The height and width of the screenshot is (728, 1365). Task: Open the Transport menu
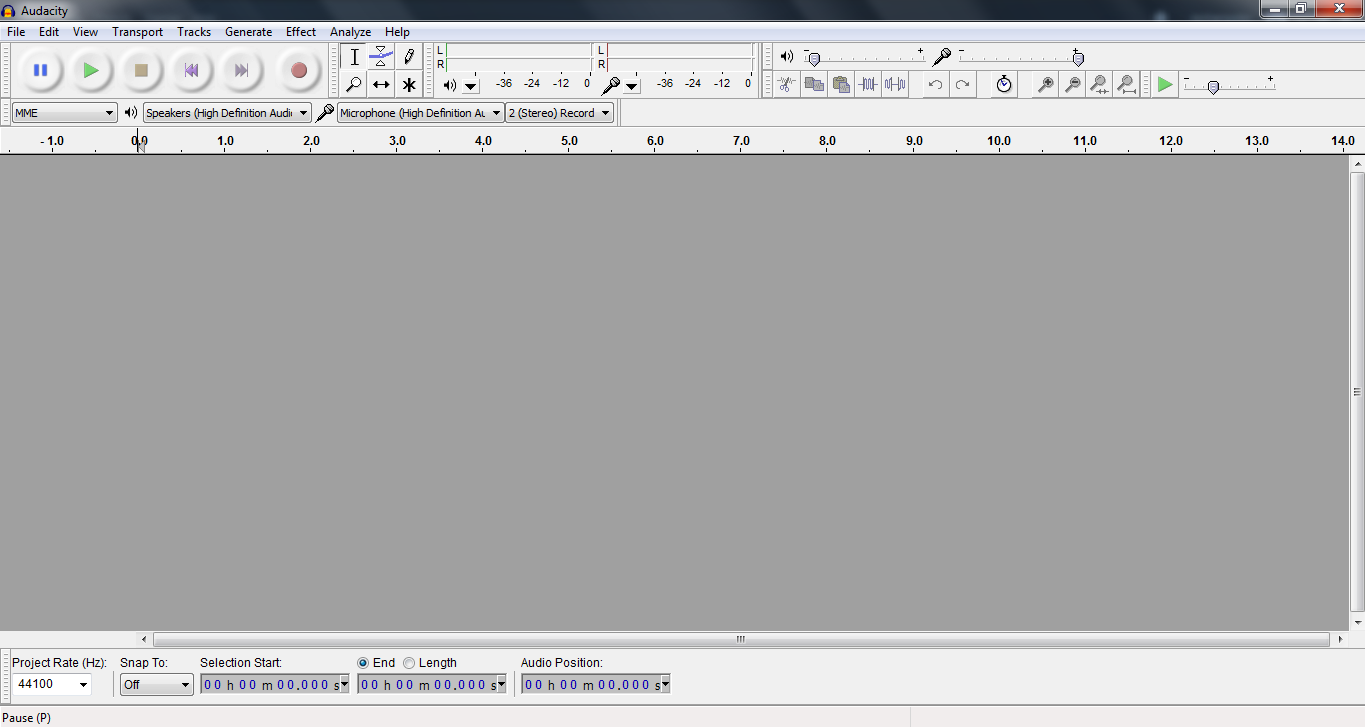(138, 32)
